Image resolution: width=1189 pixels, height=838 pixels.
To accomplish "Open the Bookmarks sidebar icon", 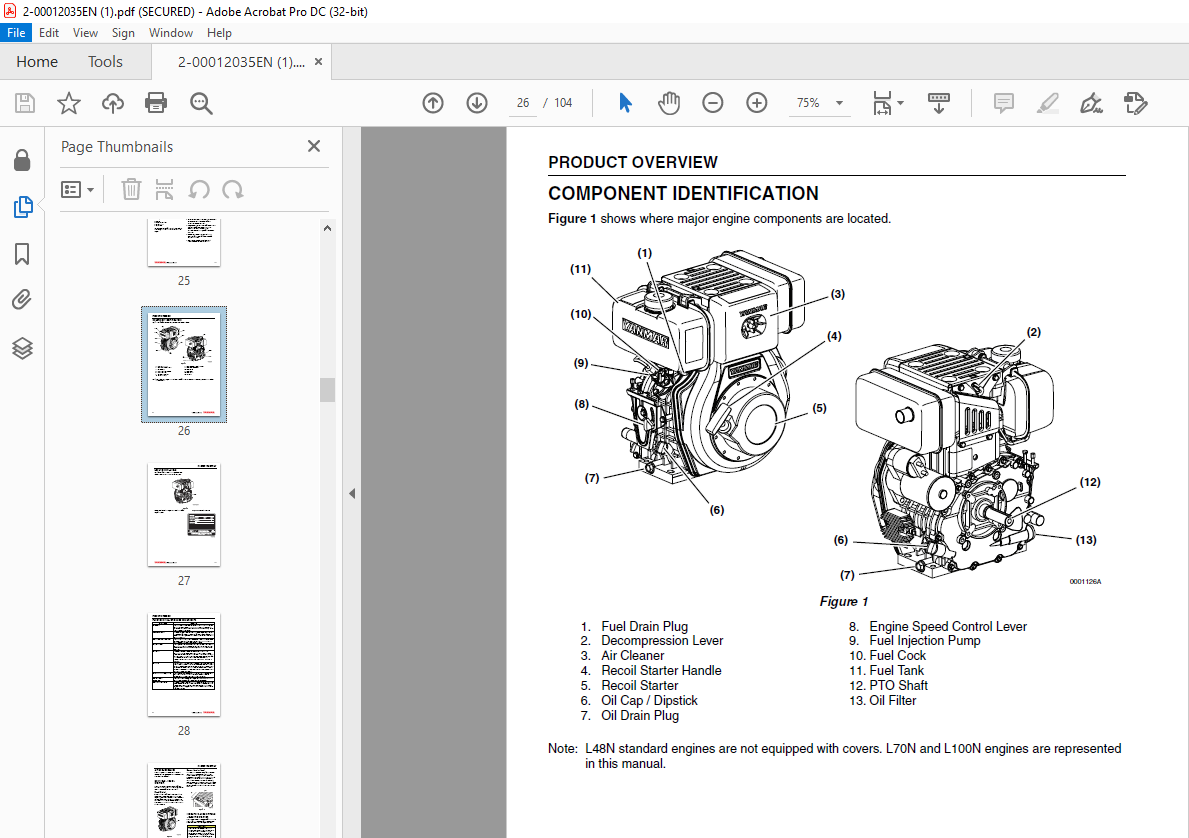I will coord(22,254).
